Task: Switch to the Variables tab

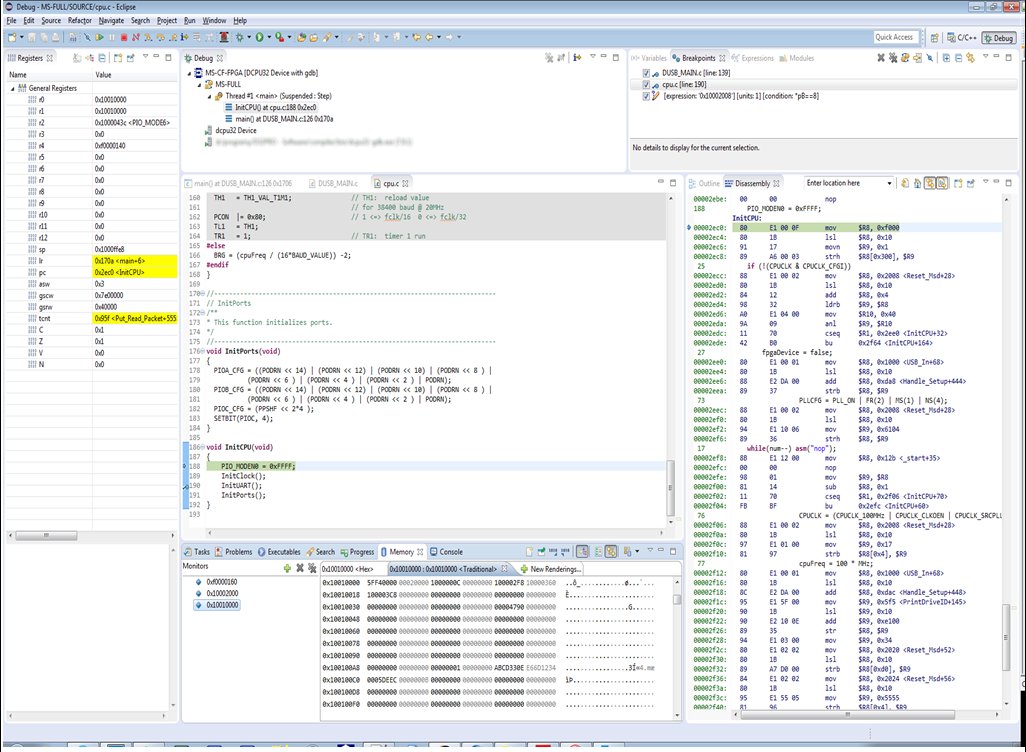Action: (648, 58)
